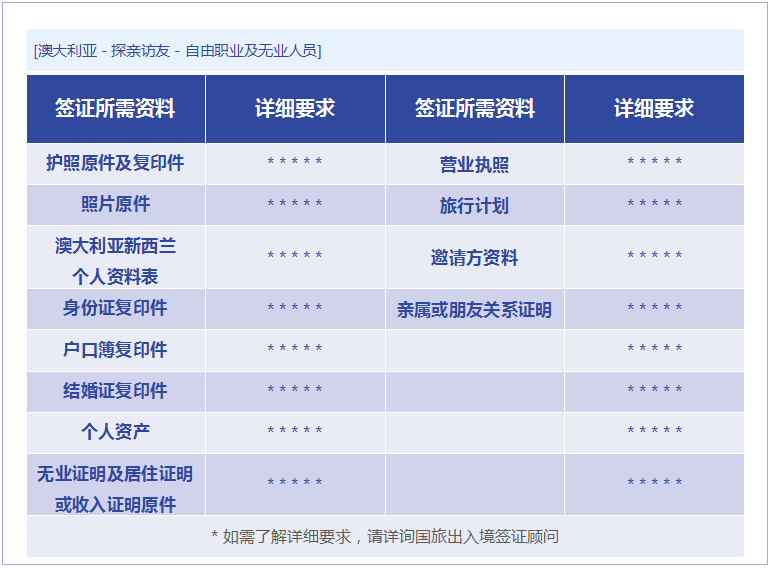Select the 亲属或朋友关系证明 cell
Image resolution: width=770 pixels, height=568 pixels.
pyautogui.click(x=475, y=309)
